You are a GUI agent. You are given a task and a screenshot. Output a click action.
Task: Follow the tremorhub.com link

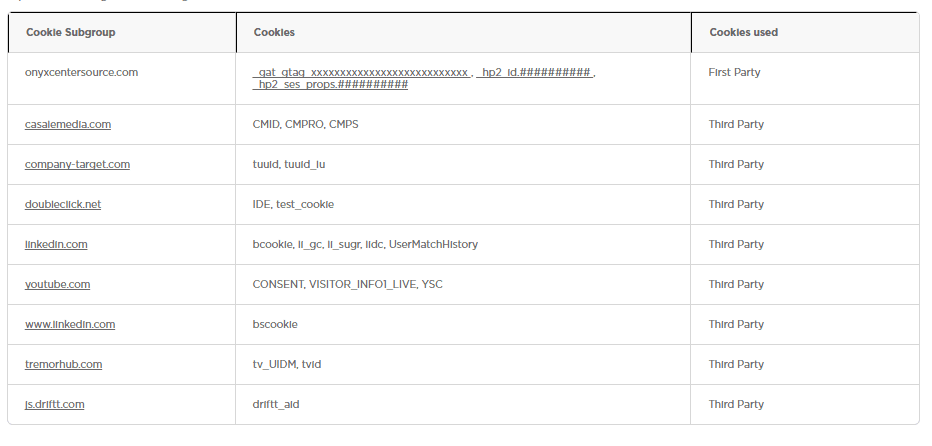[63, 365]
